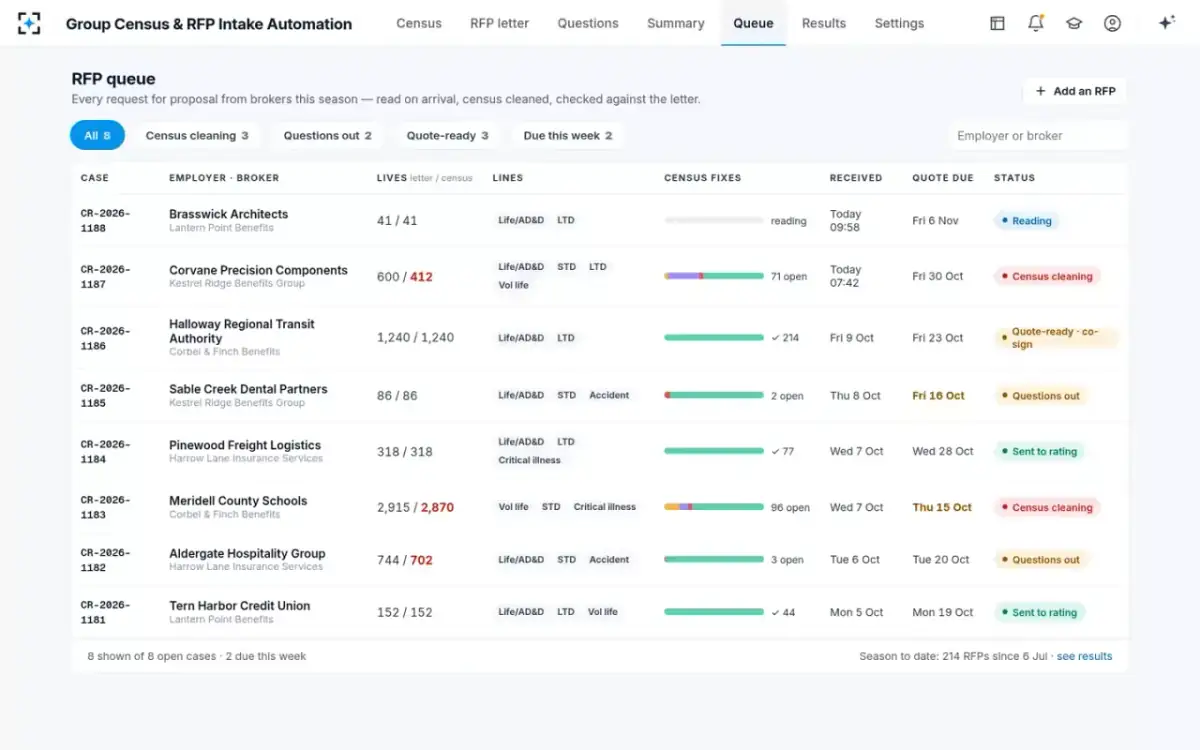Click the red 412 census lives count
This screenshot has width=1200, height=750.
point(421,277)
